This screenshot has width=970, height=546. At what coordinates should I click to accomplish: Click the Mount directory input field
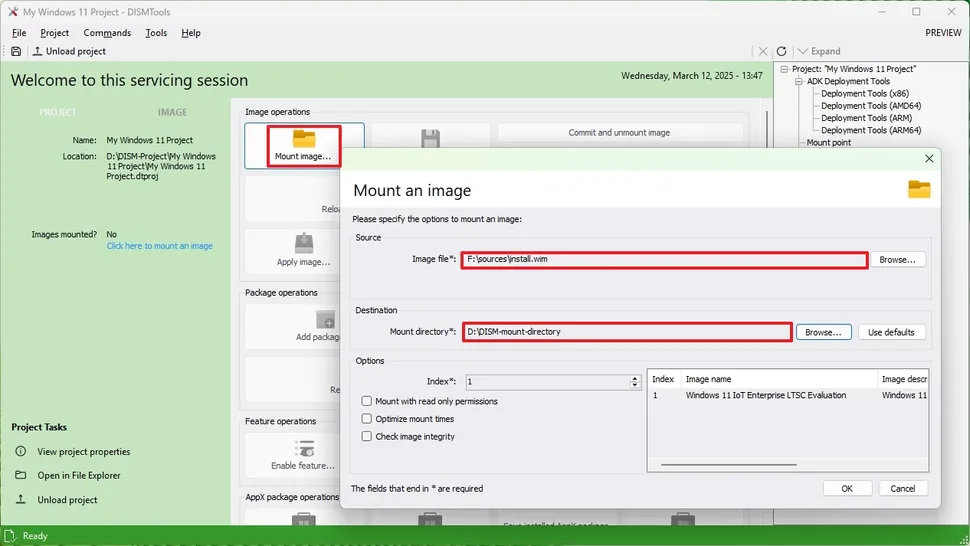(x=627, y=332)
